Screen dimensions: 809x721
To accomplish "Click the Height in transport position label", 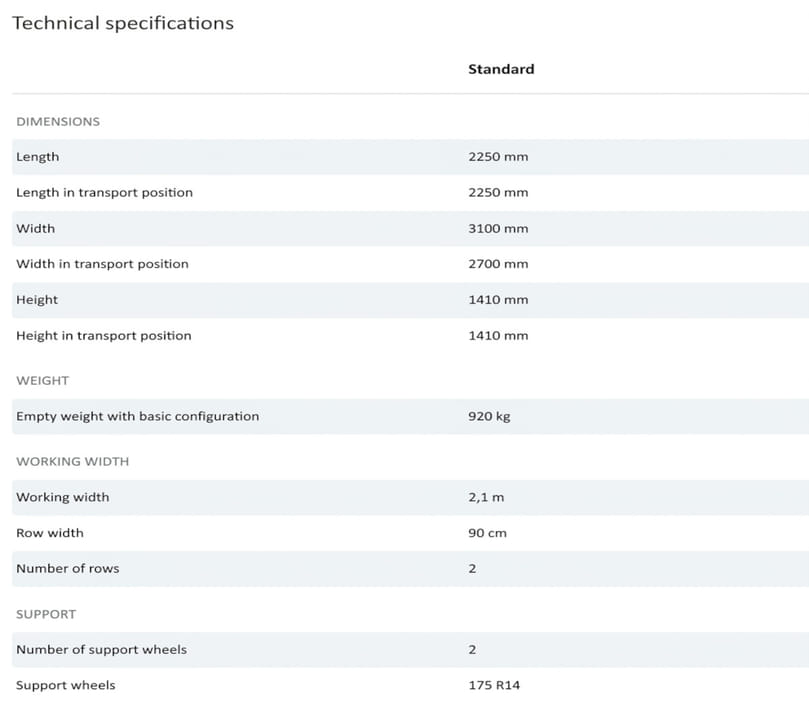I will click(x=103, y=336).
